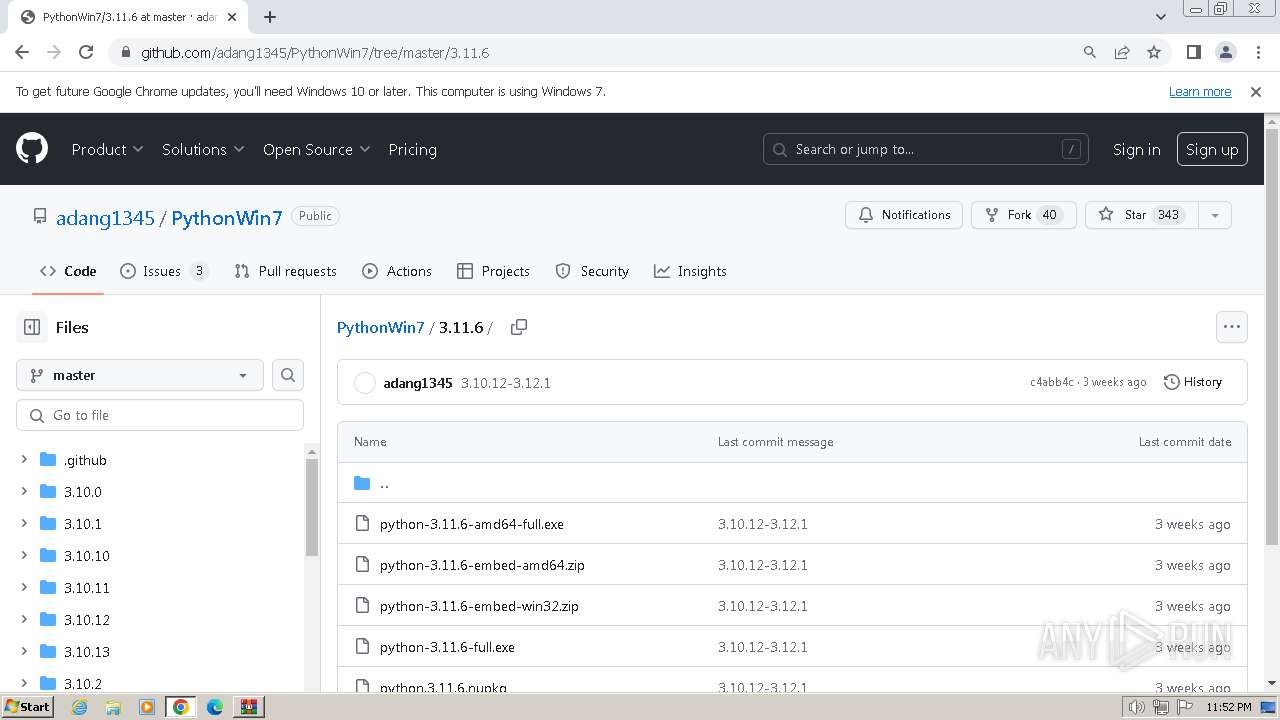Bookmark this page with the star icon

point(1154,52)
